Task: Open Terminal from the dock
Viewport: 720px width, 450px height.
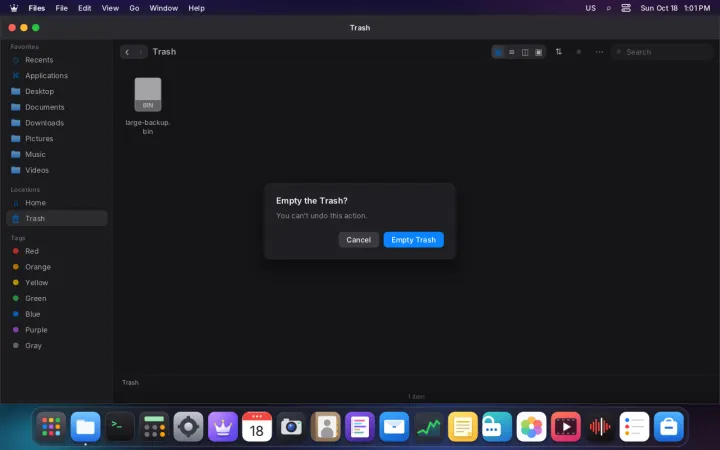Action: (x=120, y=427)
